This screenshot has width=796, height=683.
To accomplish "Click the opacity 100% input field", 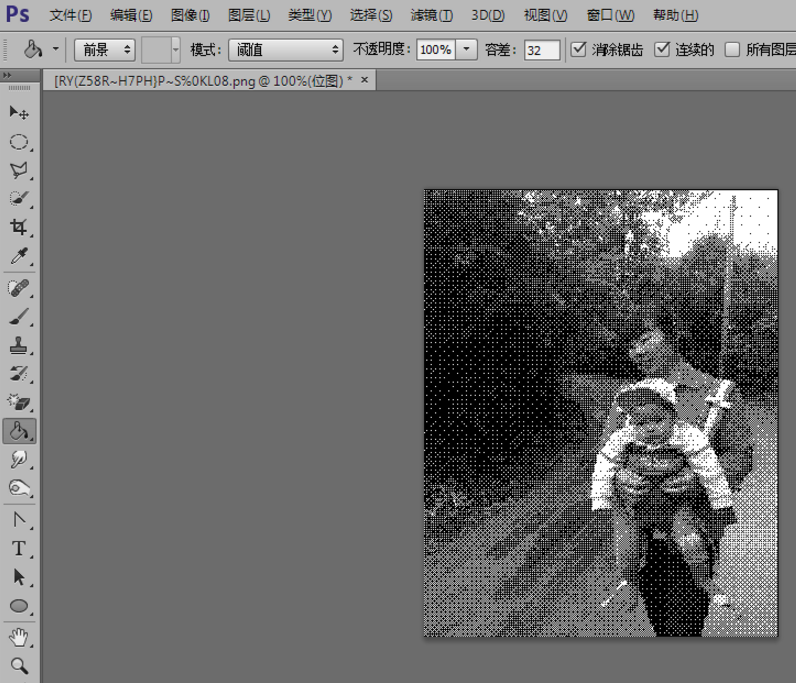I will click(436, 50).
